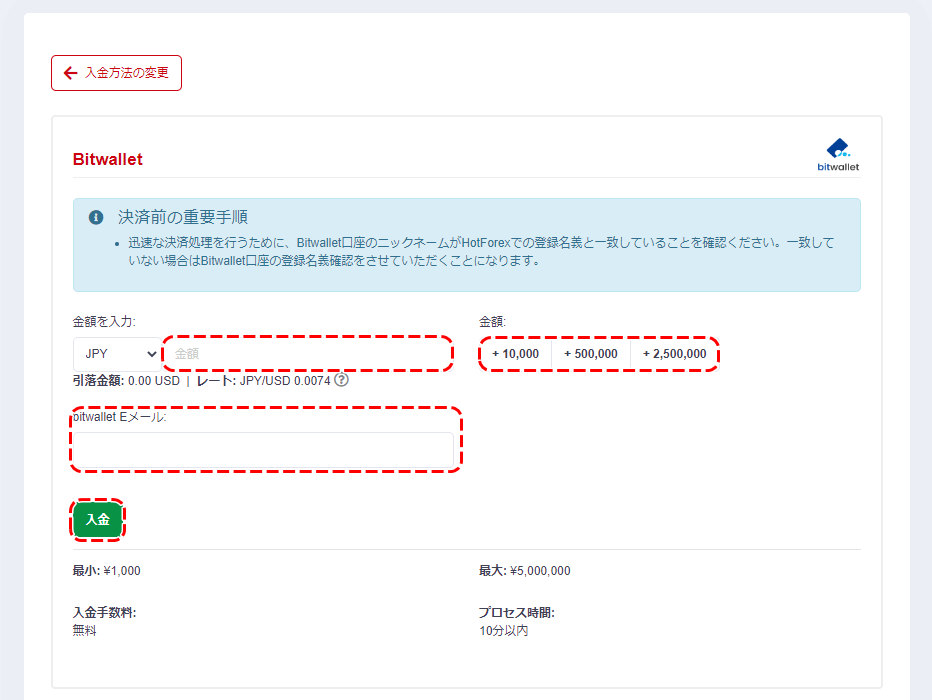Screen dimensions: 932x700
Task: Add the + 2,500,000 preset amount
Action: tap(675, 354)
